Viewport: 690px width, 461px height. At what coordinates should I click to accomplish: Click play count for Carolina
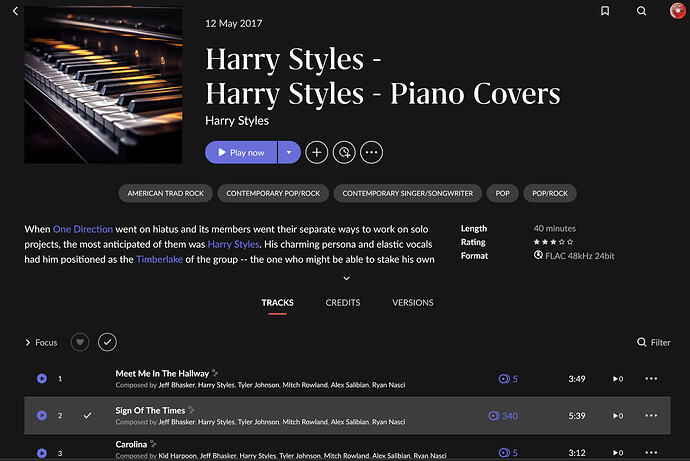tap(618, 453)
